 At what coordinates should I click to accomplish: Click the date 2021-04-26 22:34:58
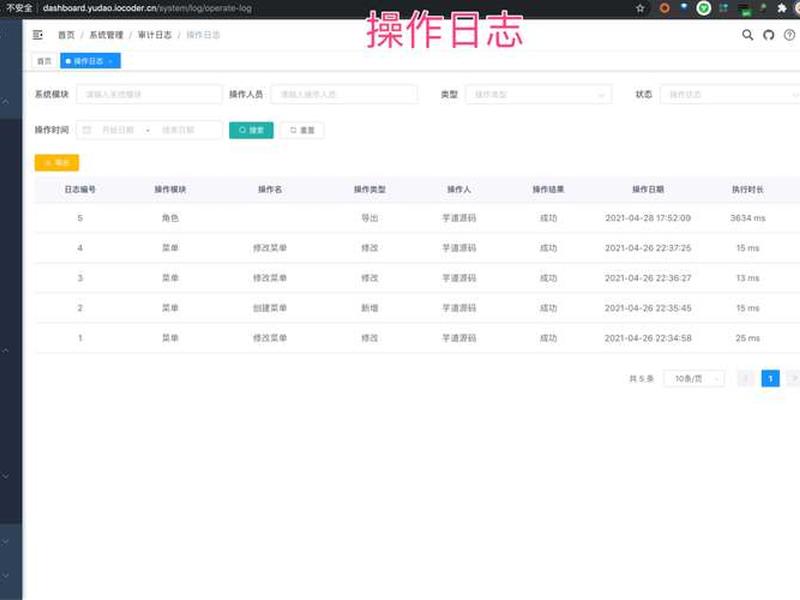(648, 338)
